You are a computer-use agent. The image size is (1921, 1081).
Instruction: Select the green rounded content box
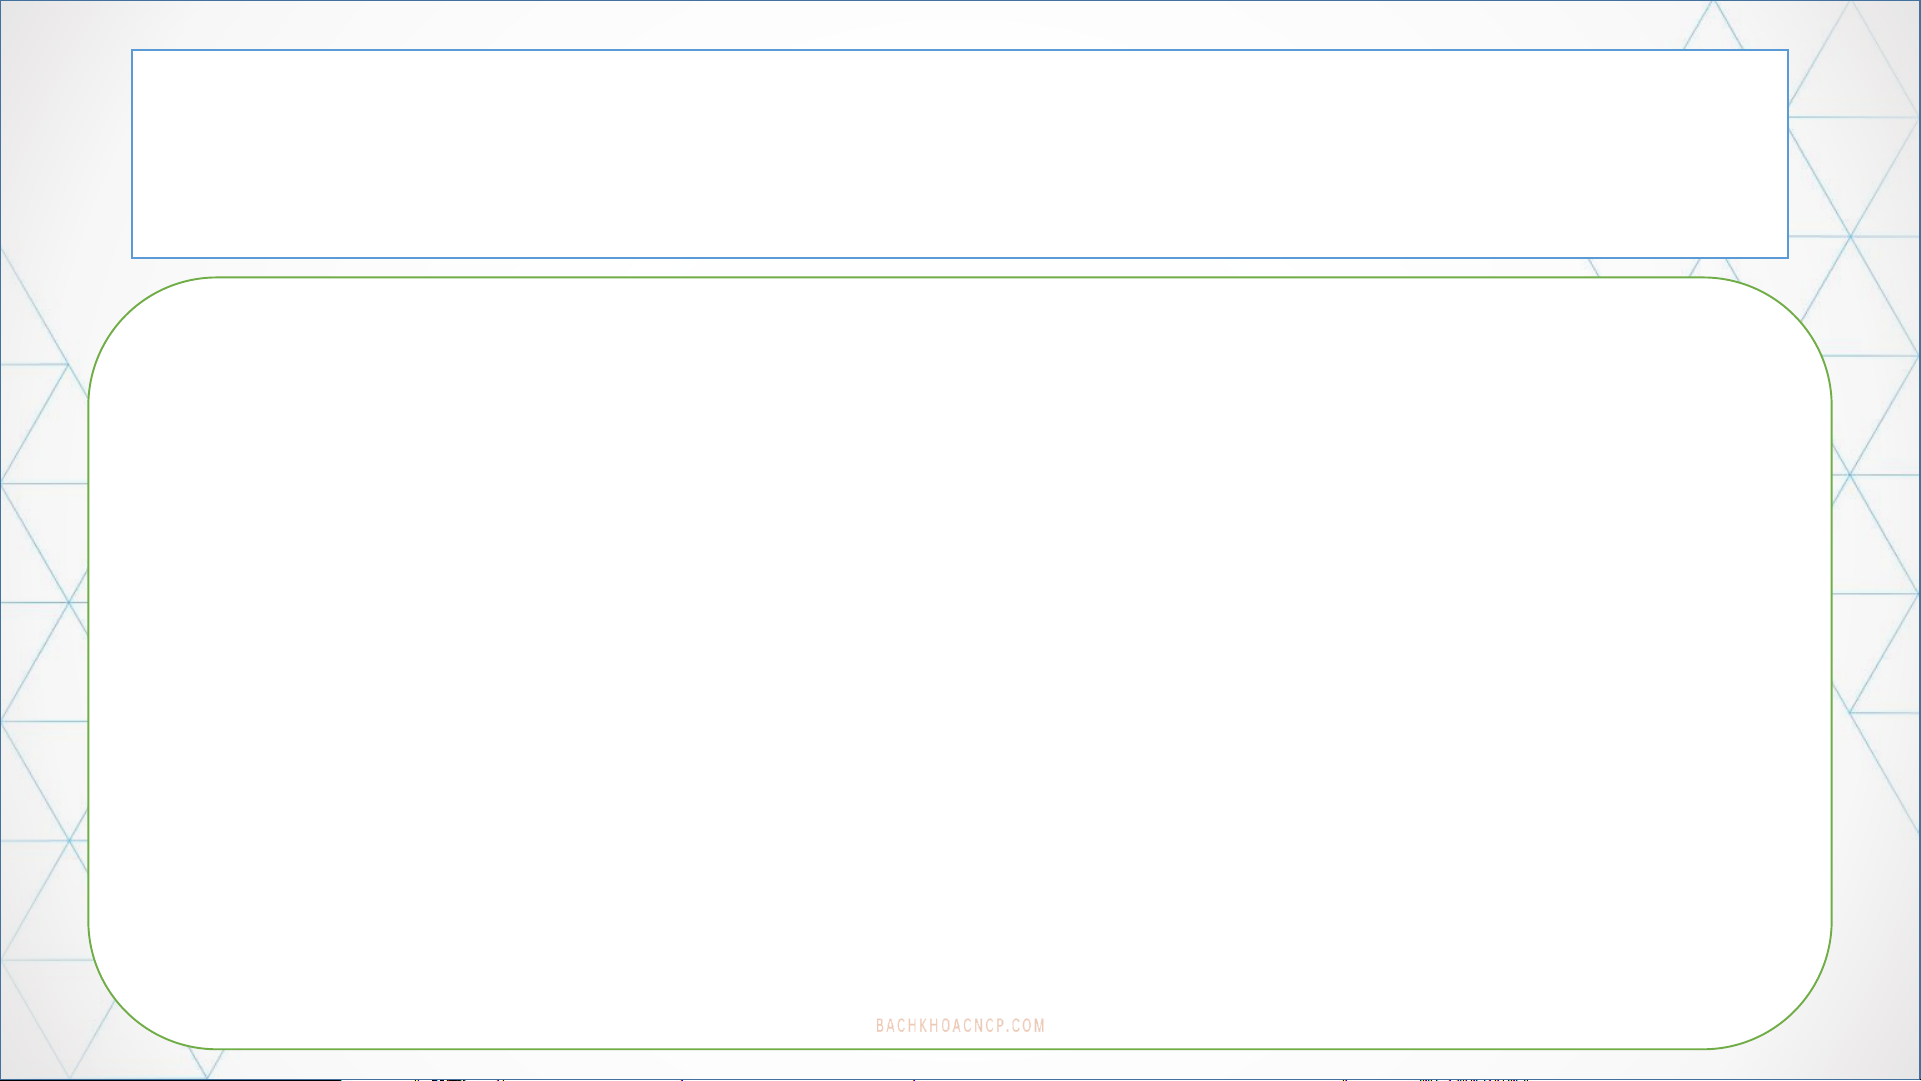[959, 663]
